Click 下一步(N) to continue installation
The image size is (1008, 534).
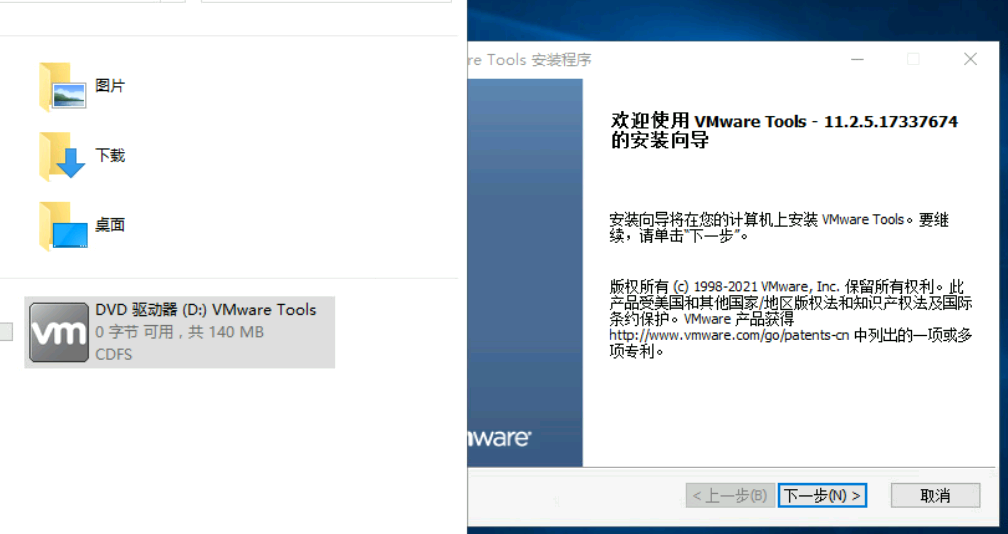click(x=822, y=495)
